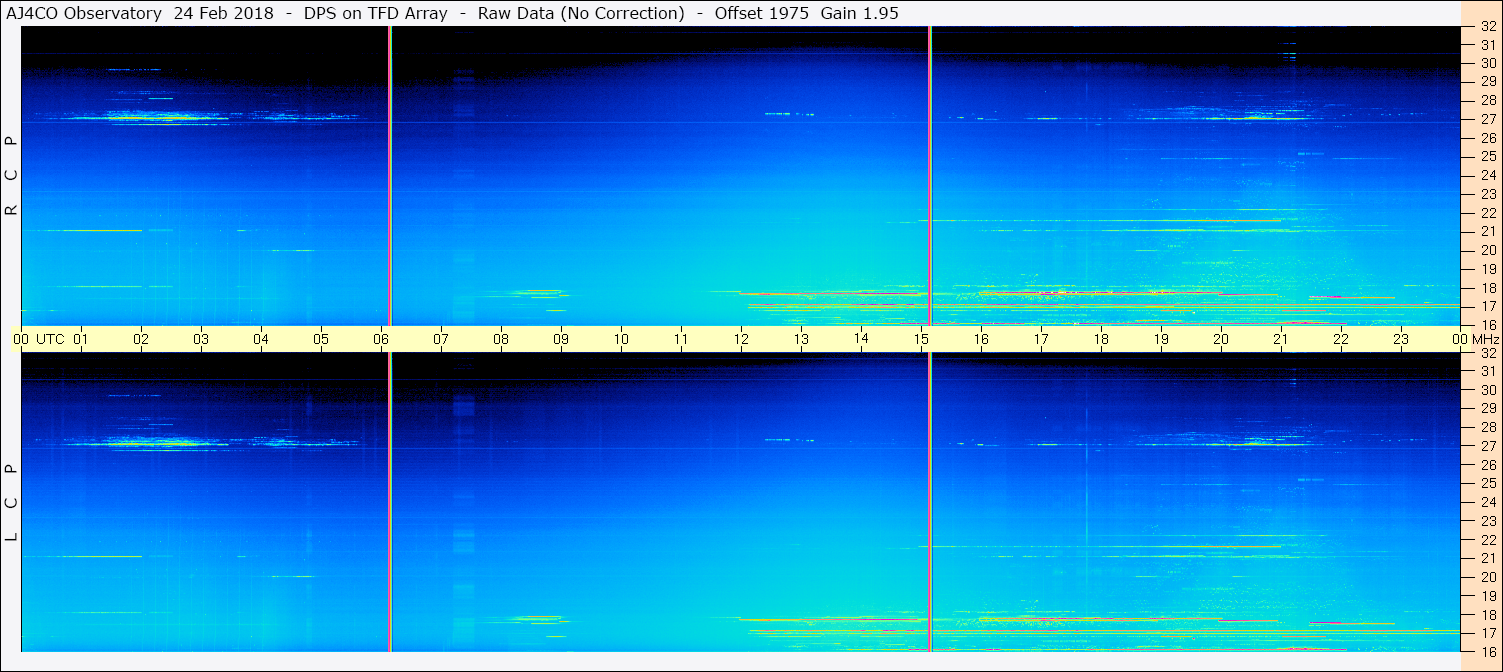Viewport: 1503px width, 672px height.
Task: Click the 32 frequency label of RCP panel
Action: pos(1488,27)
